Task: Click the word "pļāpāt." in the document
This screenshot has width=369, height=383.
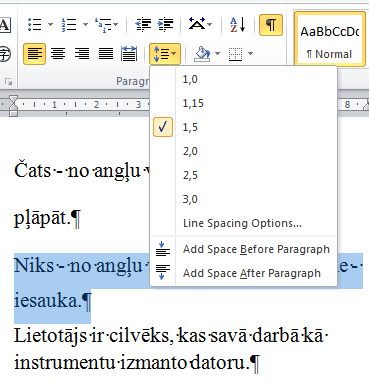Action: 42,219
